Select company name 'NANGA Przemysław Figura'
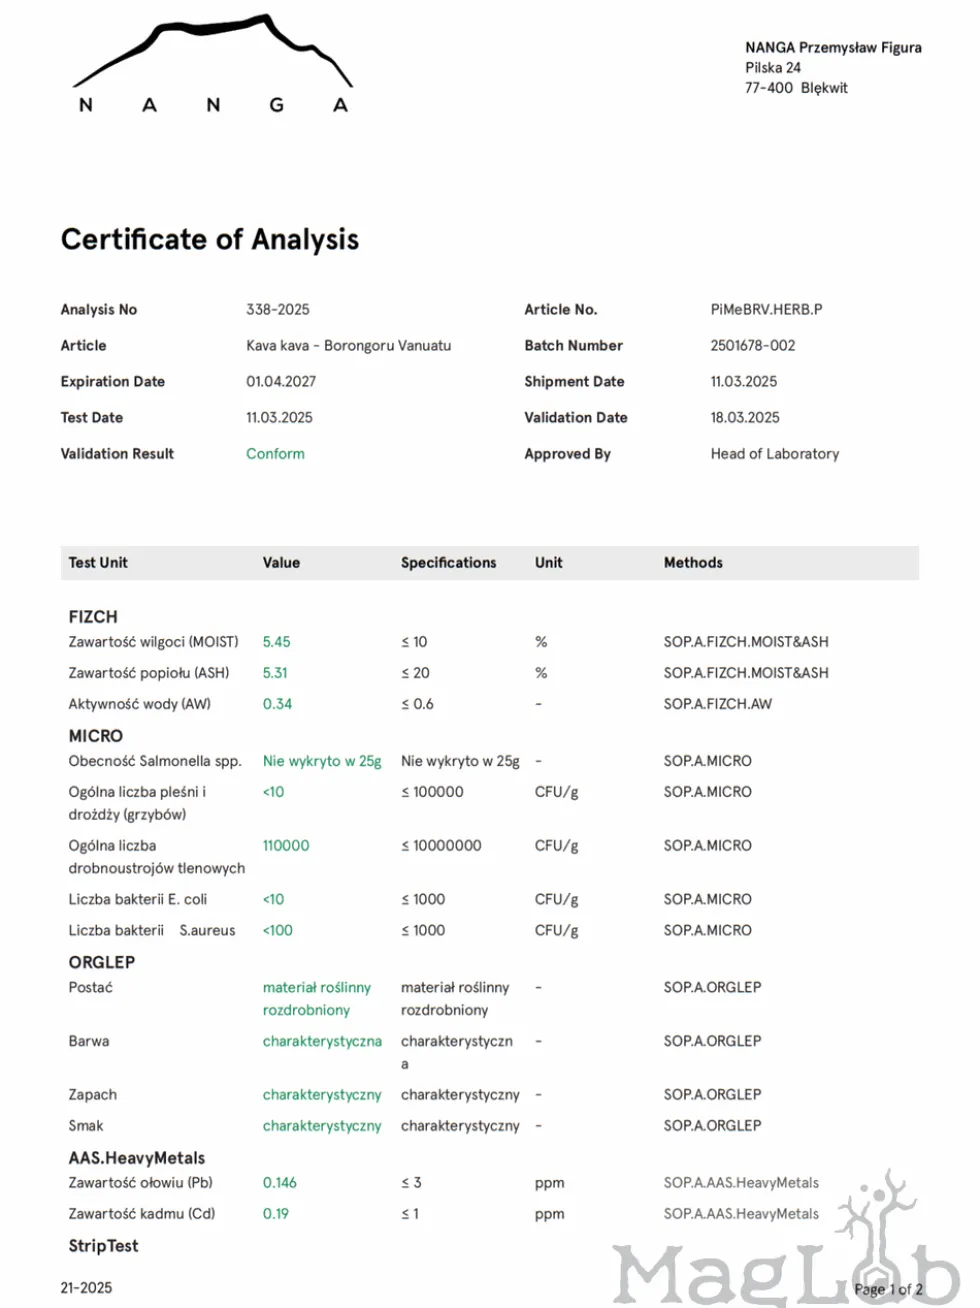Screen dimensions: 980x1308 tap(834, 48)
